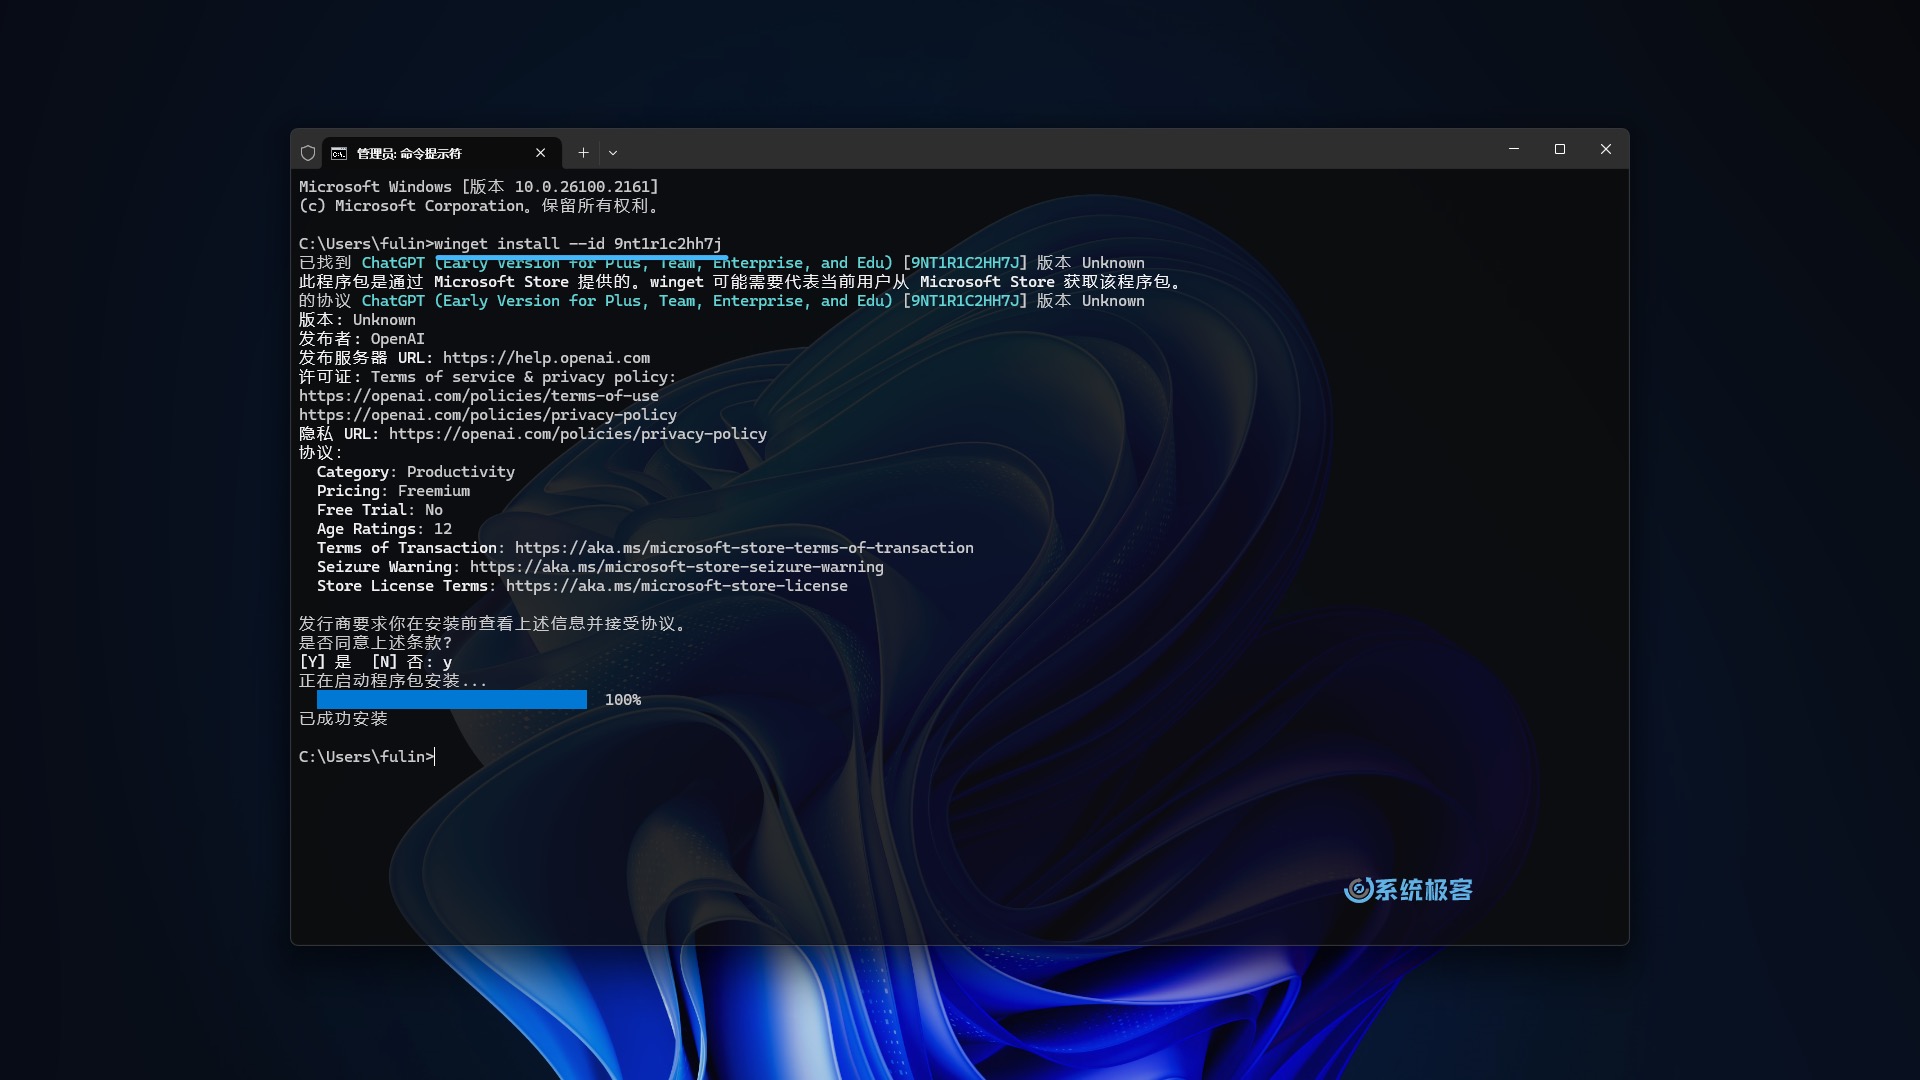Click the 正在启动程序包安装... line

tap(393, 681)
